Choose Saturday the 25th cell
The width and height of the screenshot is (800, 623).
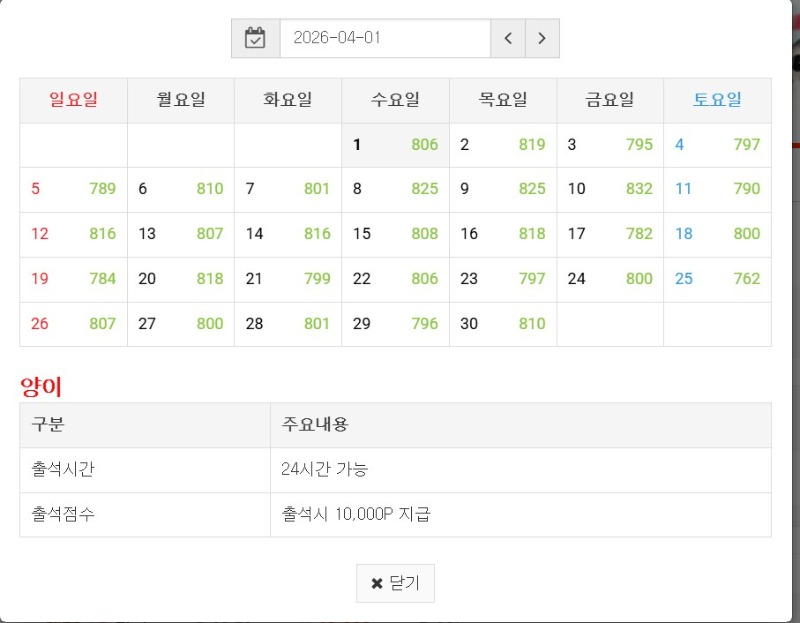coord(717,279)
